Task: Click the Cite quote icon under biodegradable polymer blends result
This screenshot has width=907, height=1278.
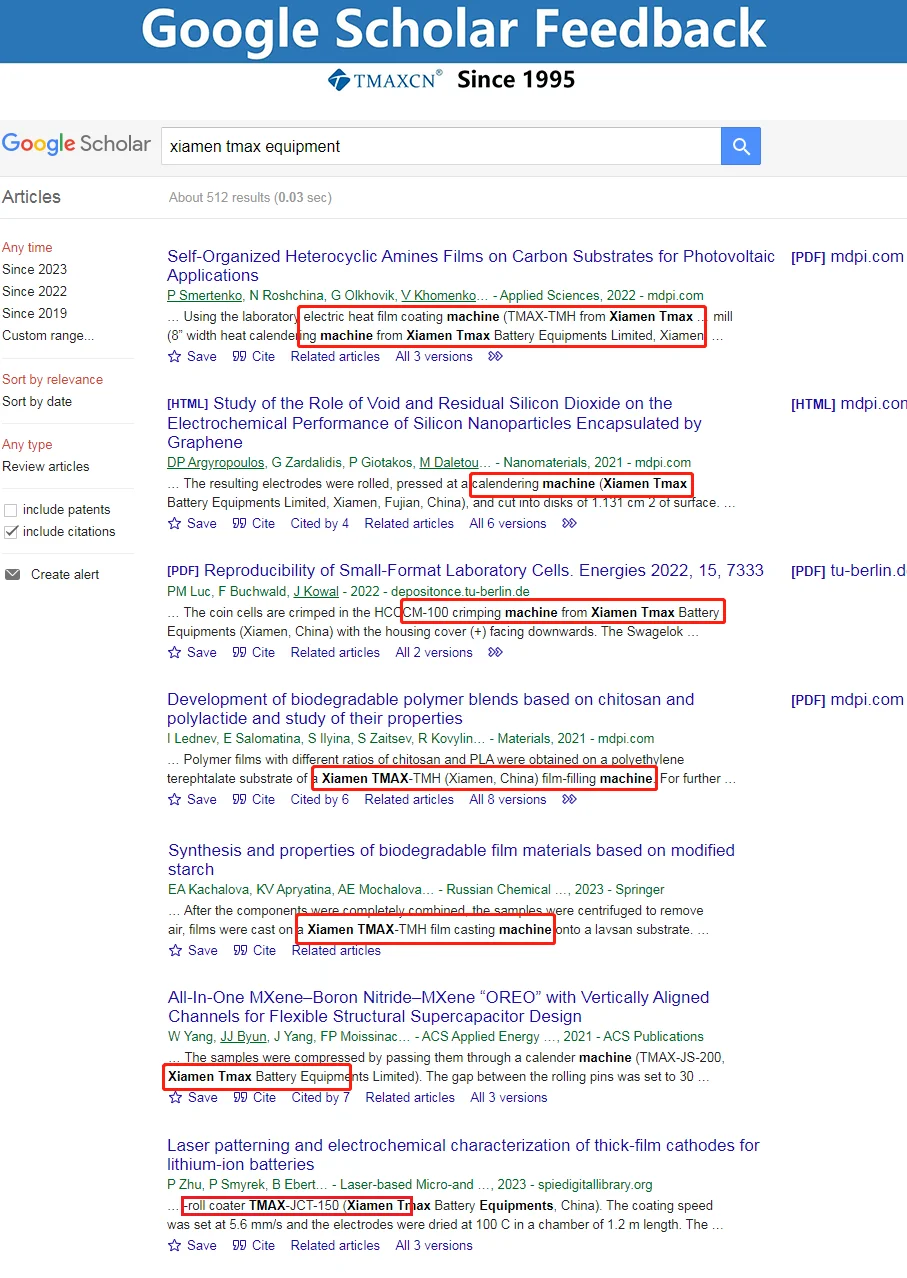Action: click(239, 799)
